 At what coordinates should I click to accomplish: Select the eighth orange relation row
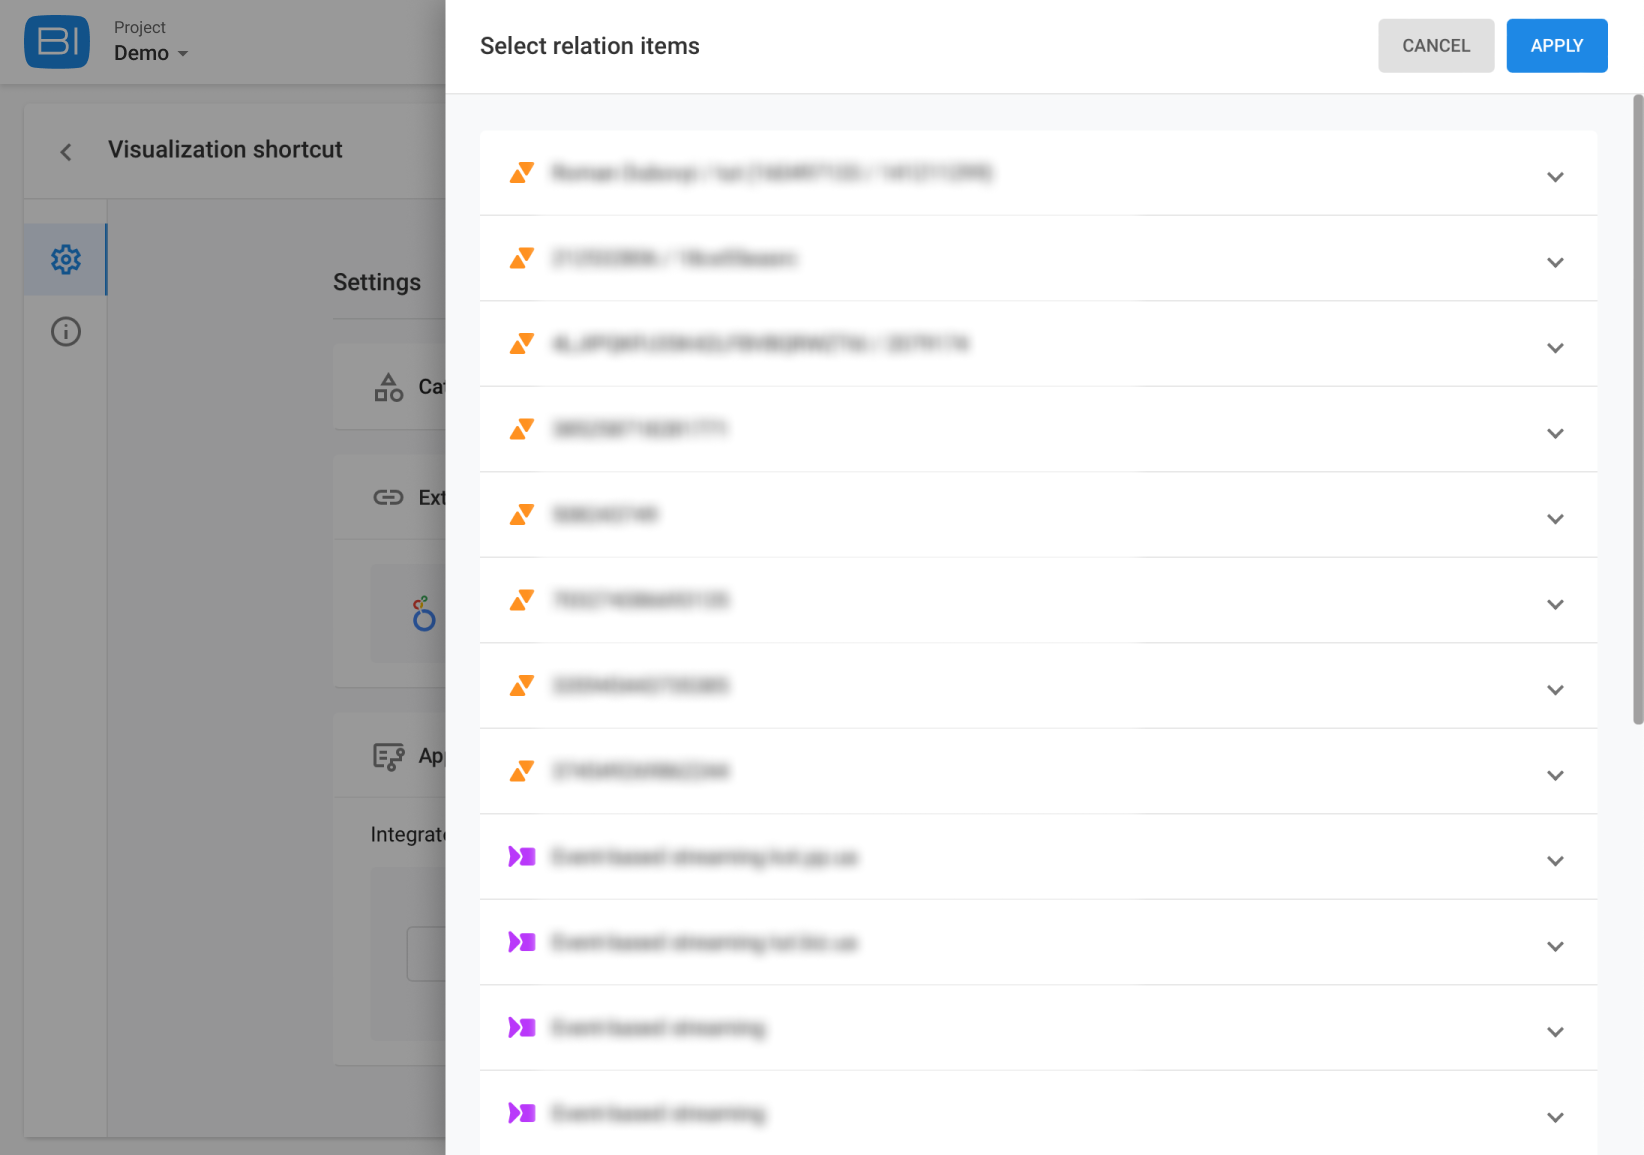1038,771
